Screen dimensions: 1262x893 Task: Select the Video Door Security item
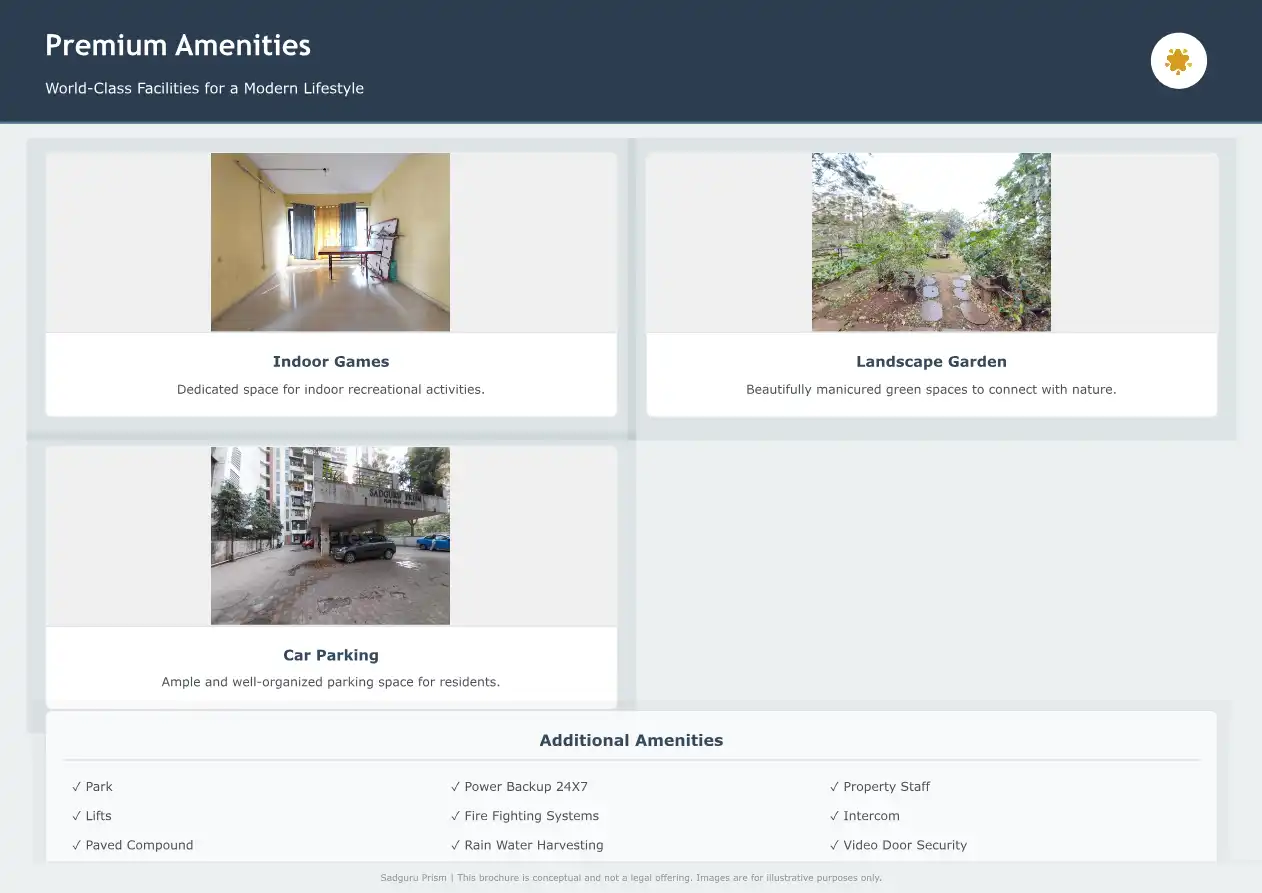coord(904,845)
